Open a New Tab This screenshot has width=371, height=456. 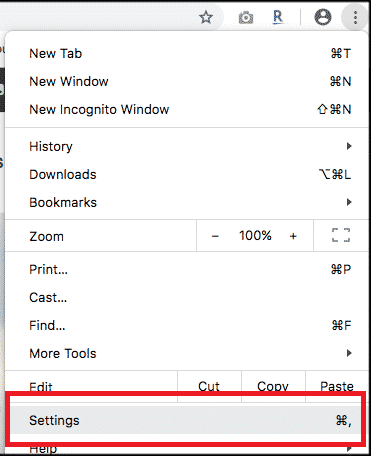(x=187, y=53)
